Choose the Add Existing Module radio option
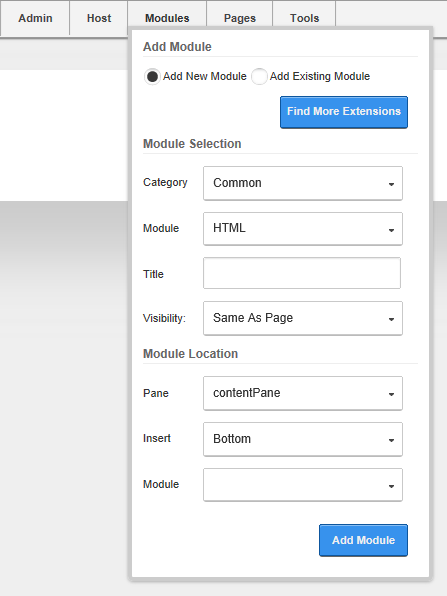Screen dimensions: 447x596 click(259, 77)
